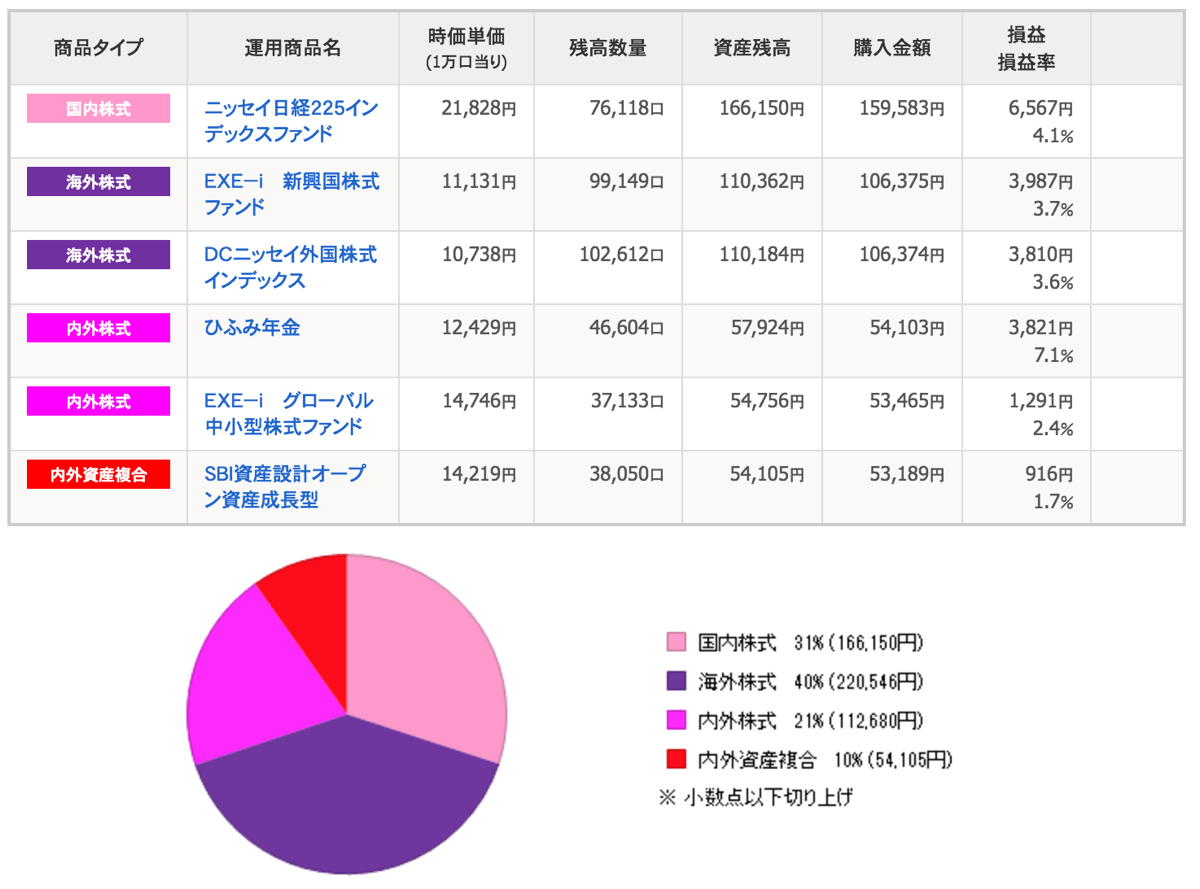Click unit price 14,746円

[x=479, y=402]
